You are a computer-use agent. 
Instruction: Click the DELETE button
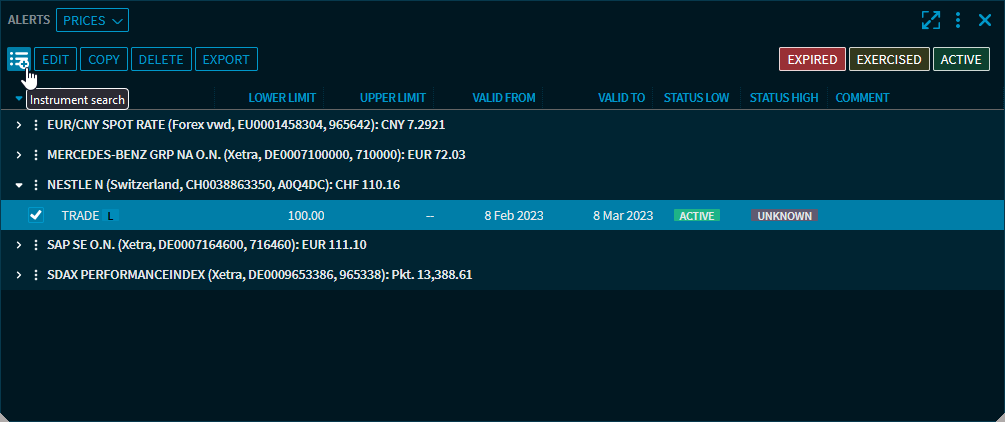pyautogui.click(x=161, y=59)
